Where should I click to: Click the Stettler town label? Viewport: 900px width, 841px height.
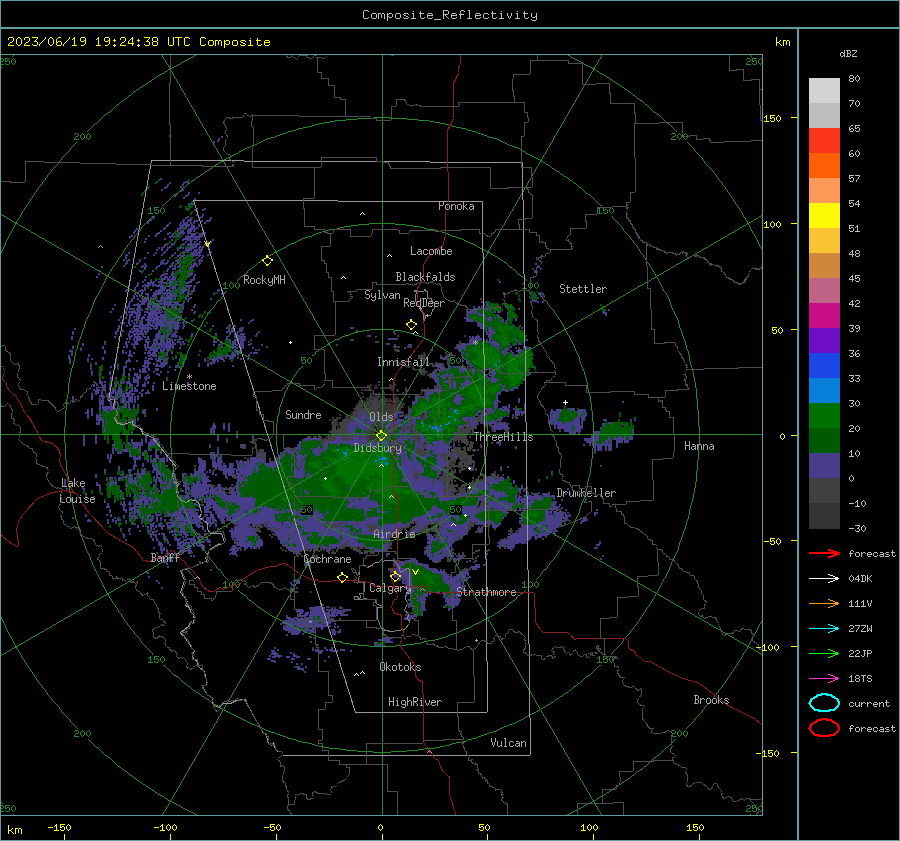(583, 289)
